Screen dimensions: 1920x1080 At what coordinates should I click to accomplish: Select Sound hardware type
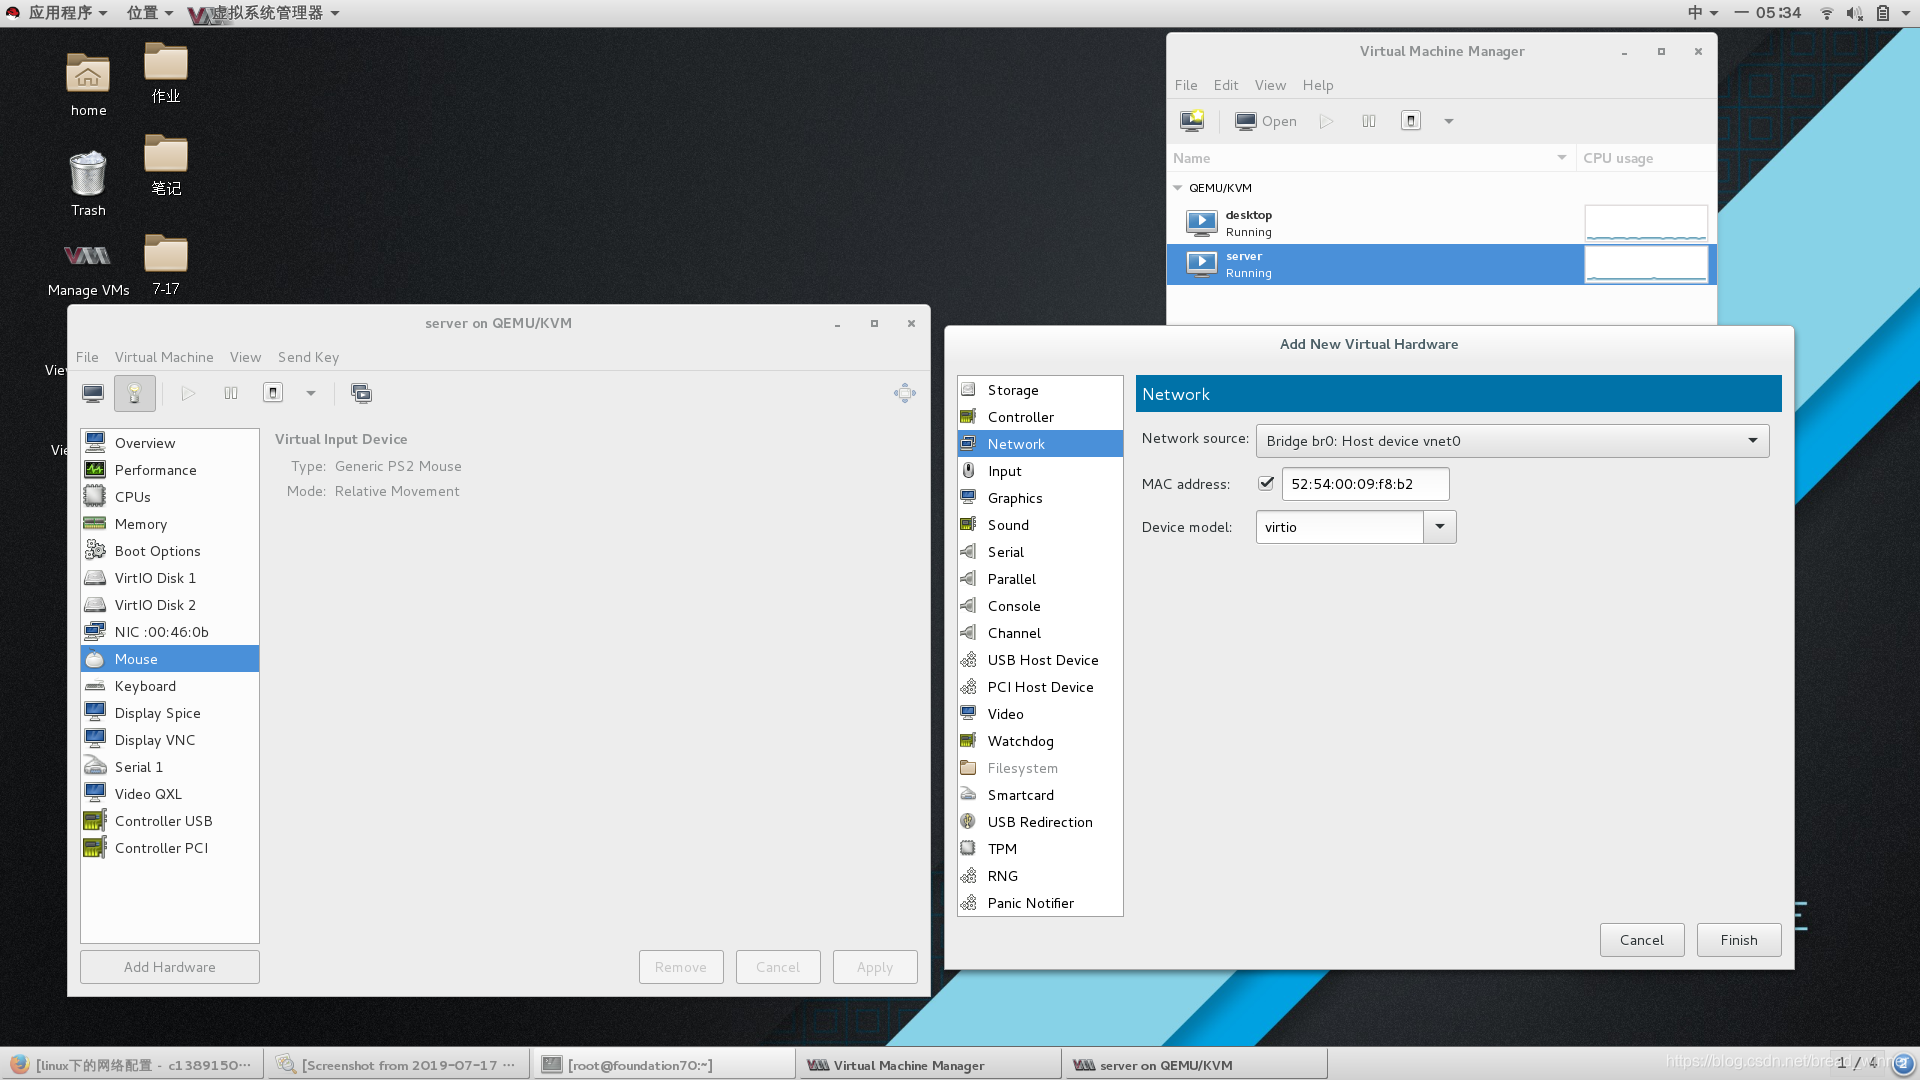click(x=1040, y=525)
